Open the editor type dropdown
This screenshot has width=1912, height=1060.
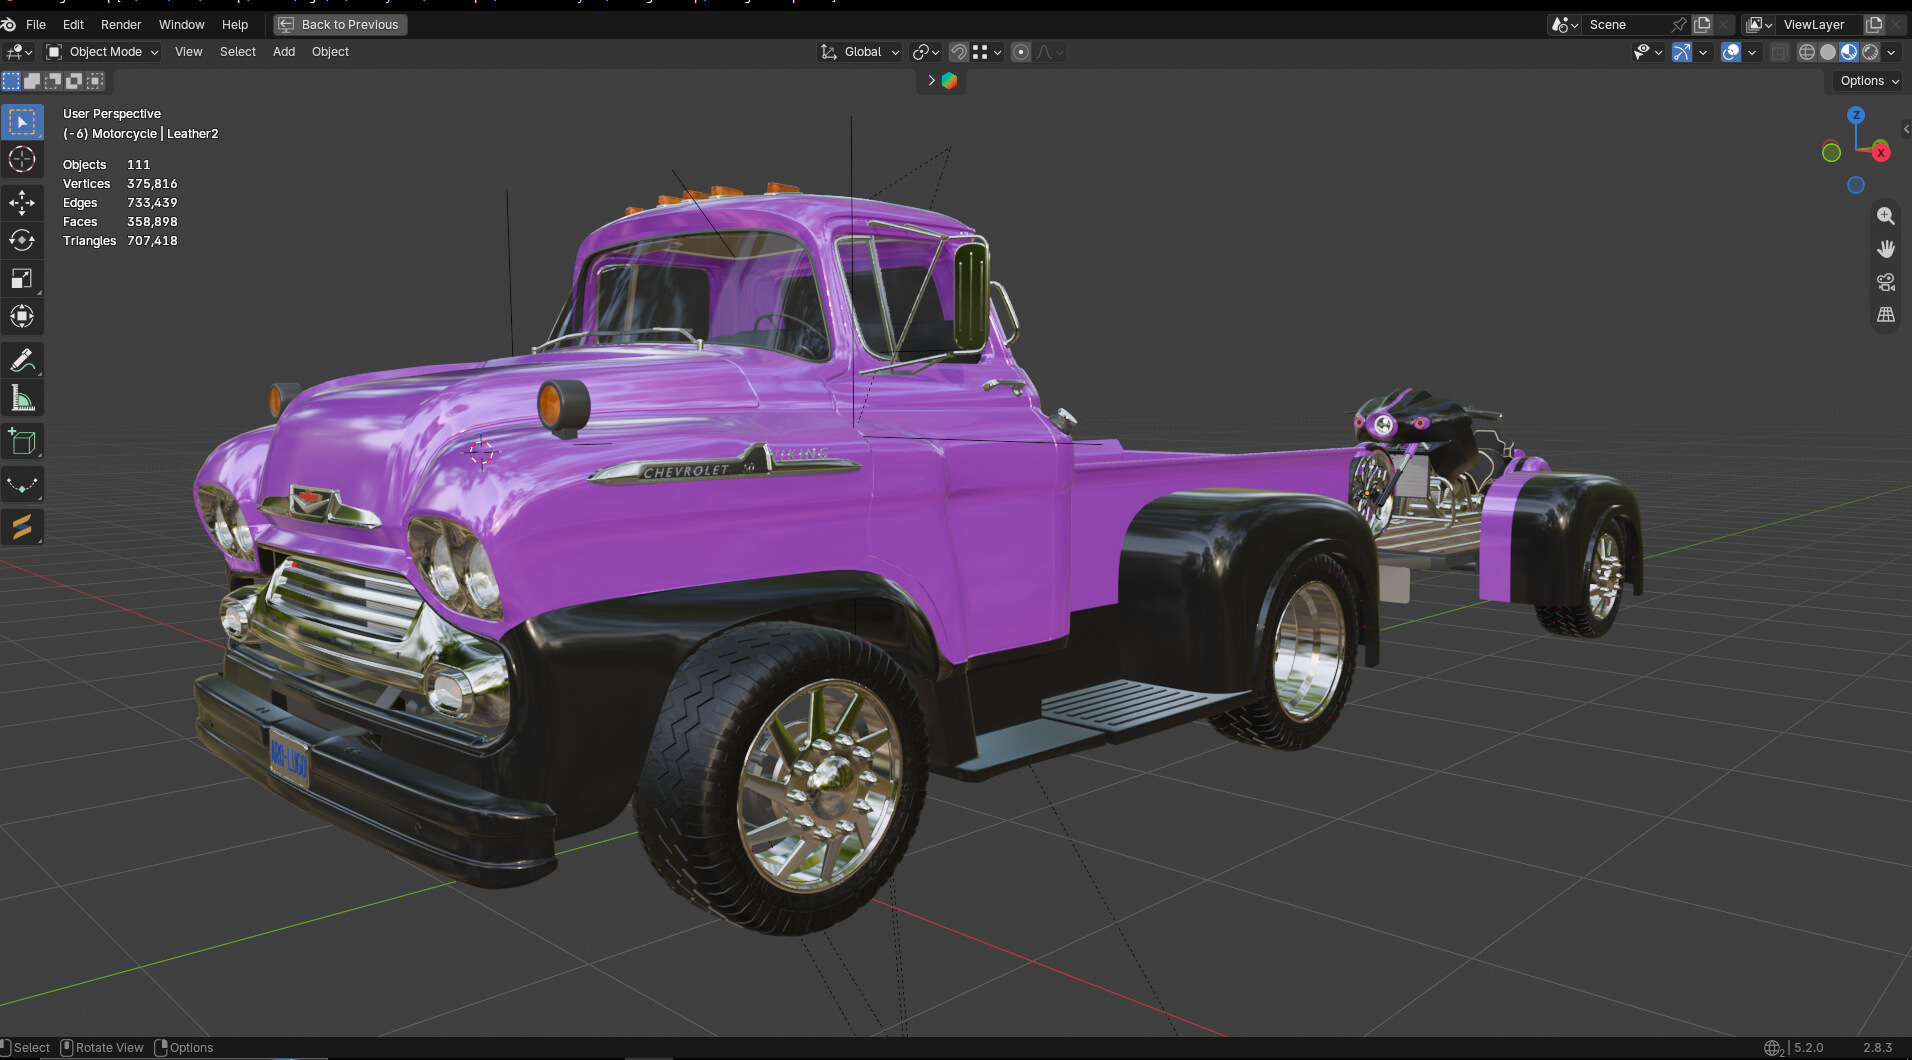click(19, 52)
